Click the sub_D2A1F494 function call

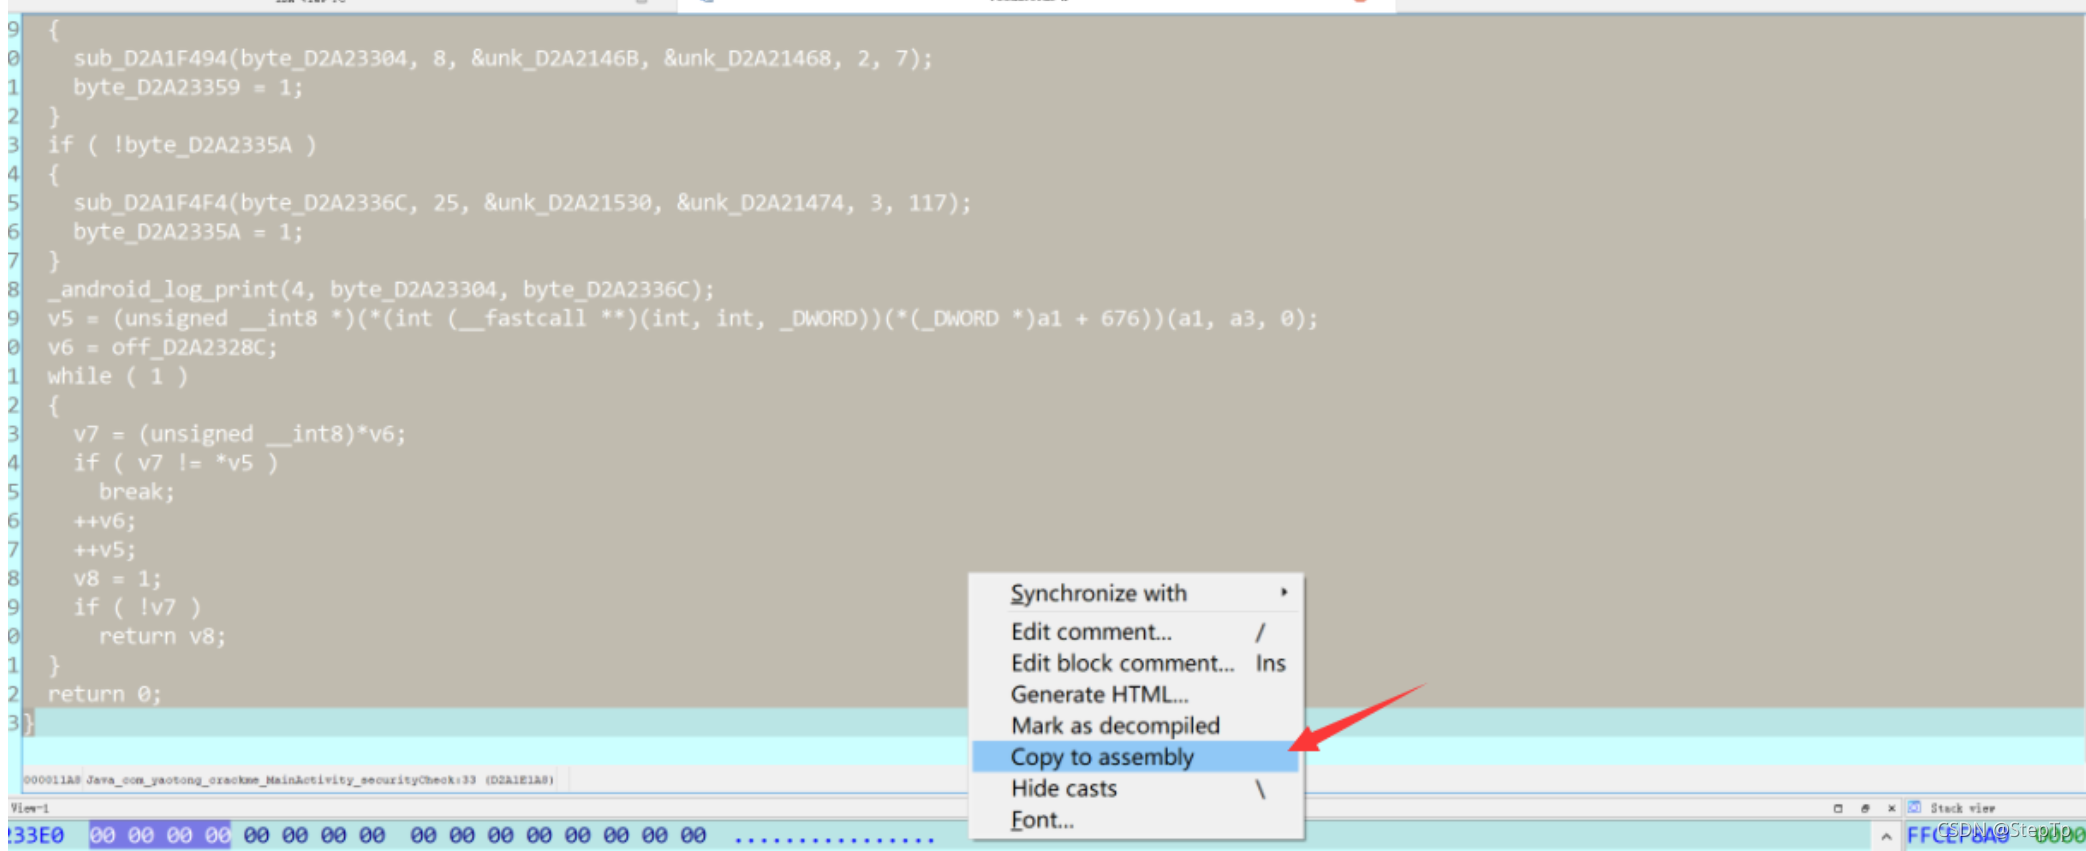pos(151,58)
